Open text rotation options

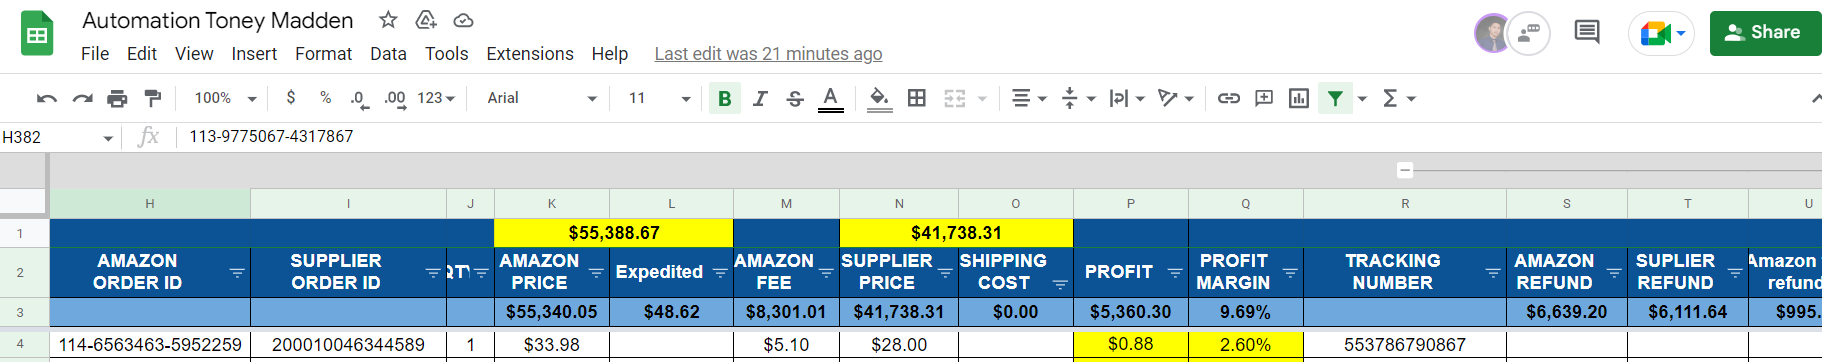(1175, 98)
